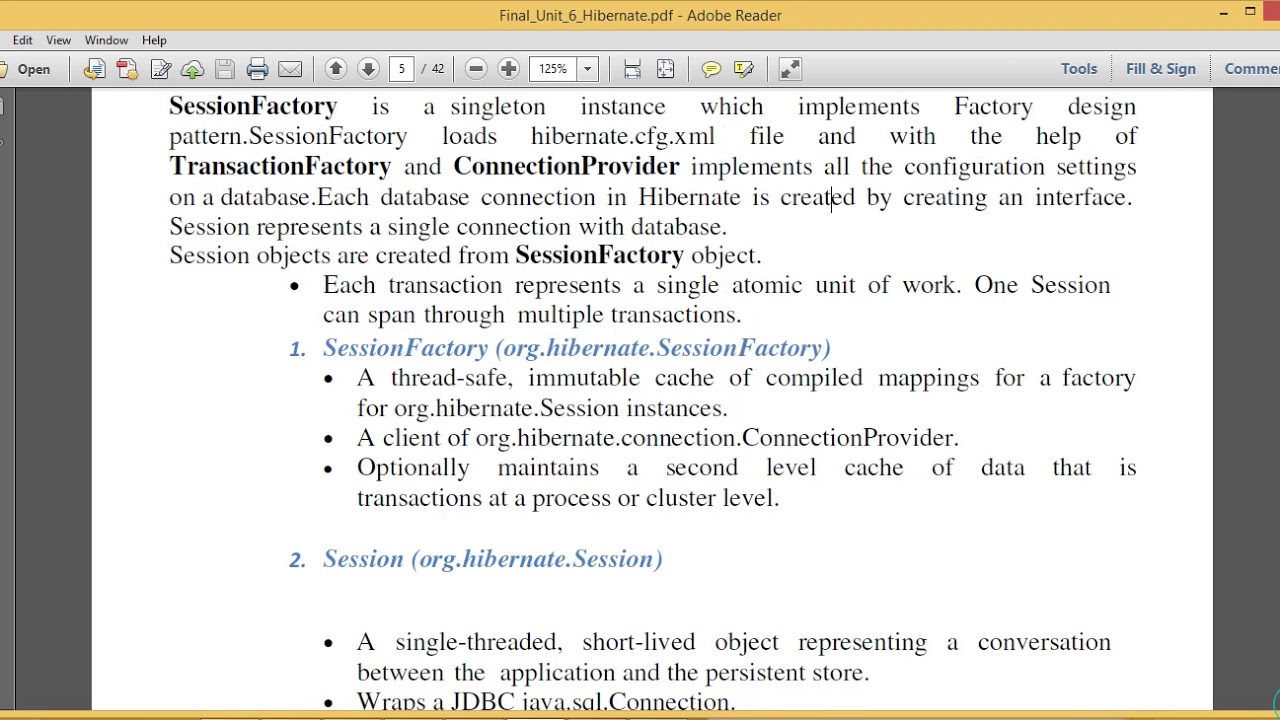Click the restore window button
This screenshot has width=1280, height=720.
1250,12
